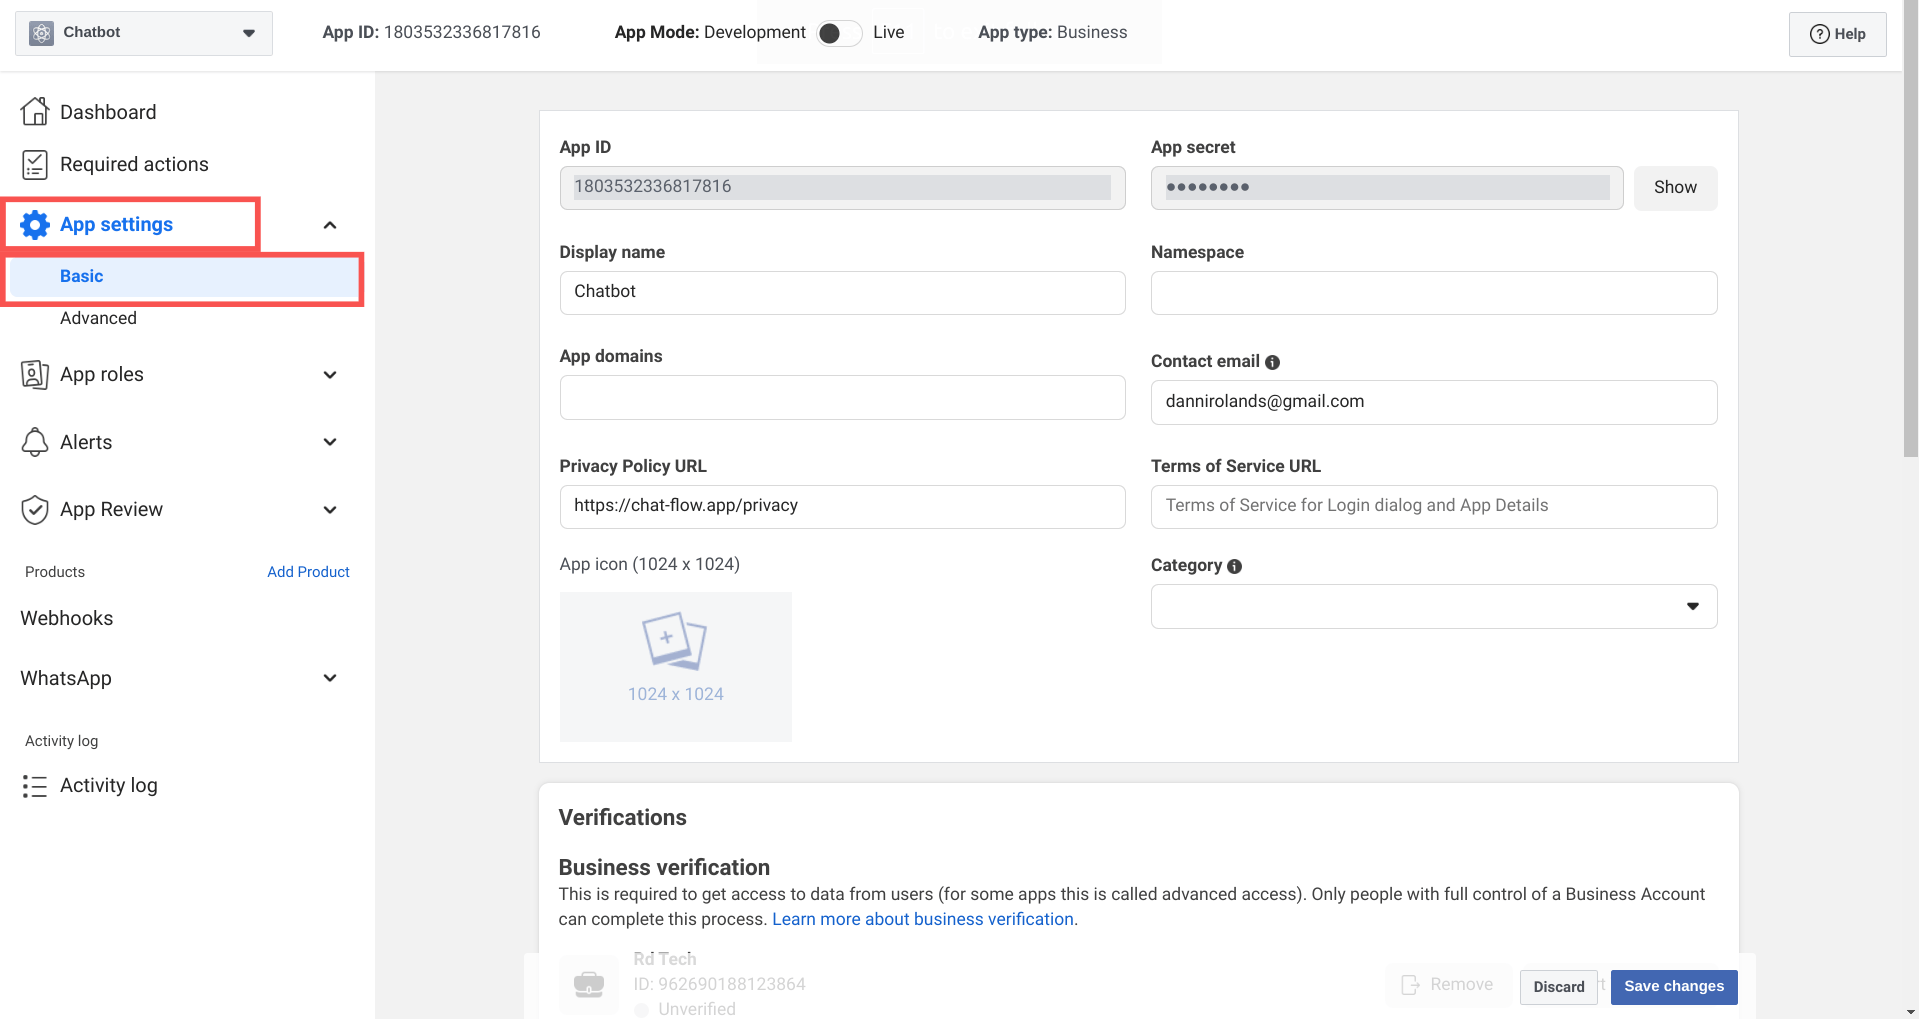Viewport: 1919px width, 1019px height.
Task: Open the Activity log page
Action: (108, 786)
